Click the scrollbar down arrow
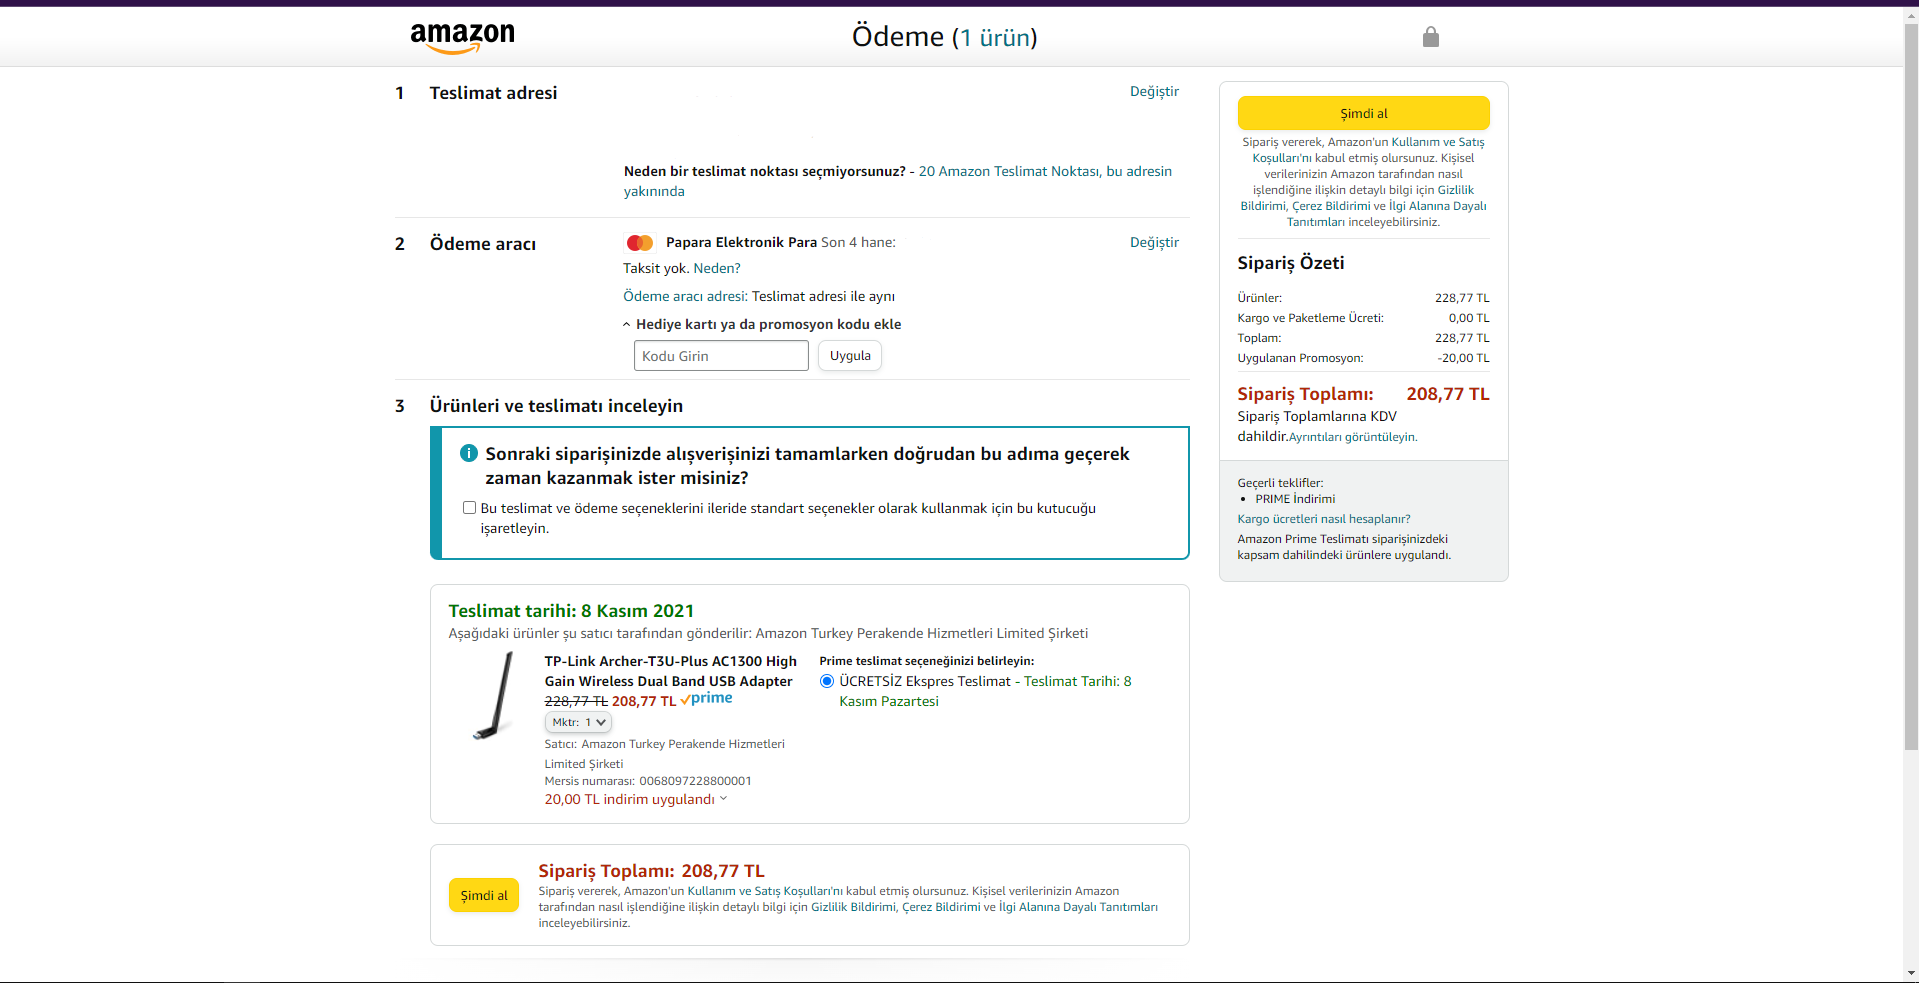The height and width of the screenshot is (983, 1919). (1911, 972)
